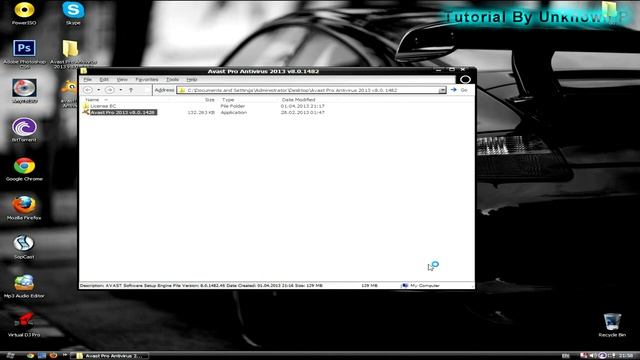The height and width of the screenshot is (360, 640).
Task: Click the Go arrow next to address bar
Action: [x=453, y=90]
